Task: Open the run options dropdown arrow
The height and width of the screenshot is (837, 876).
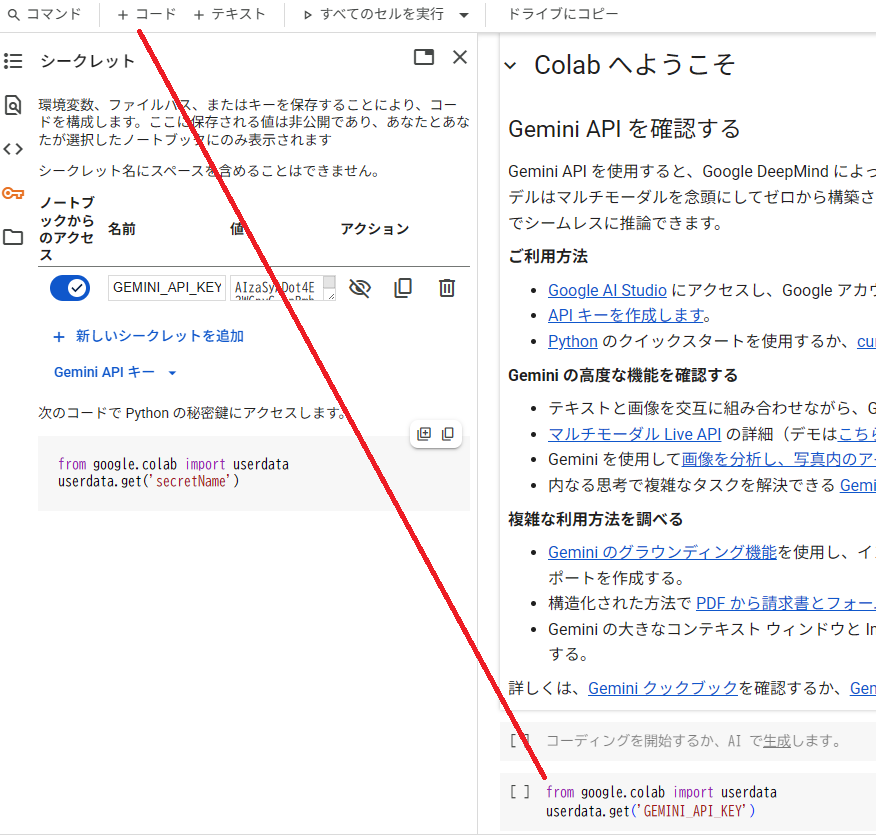Action: (x=464, y=15)
